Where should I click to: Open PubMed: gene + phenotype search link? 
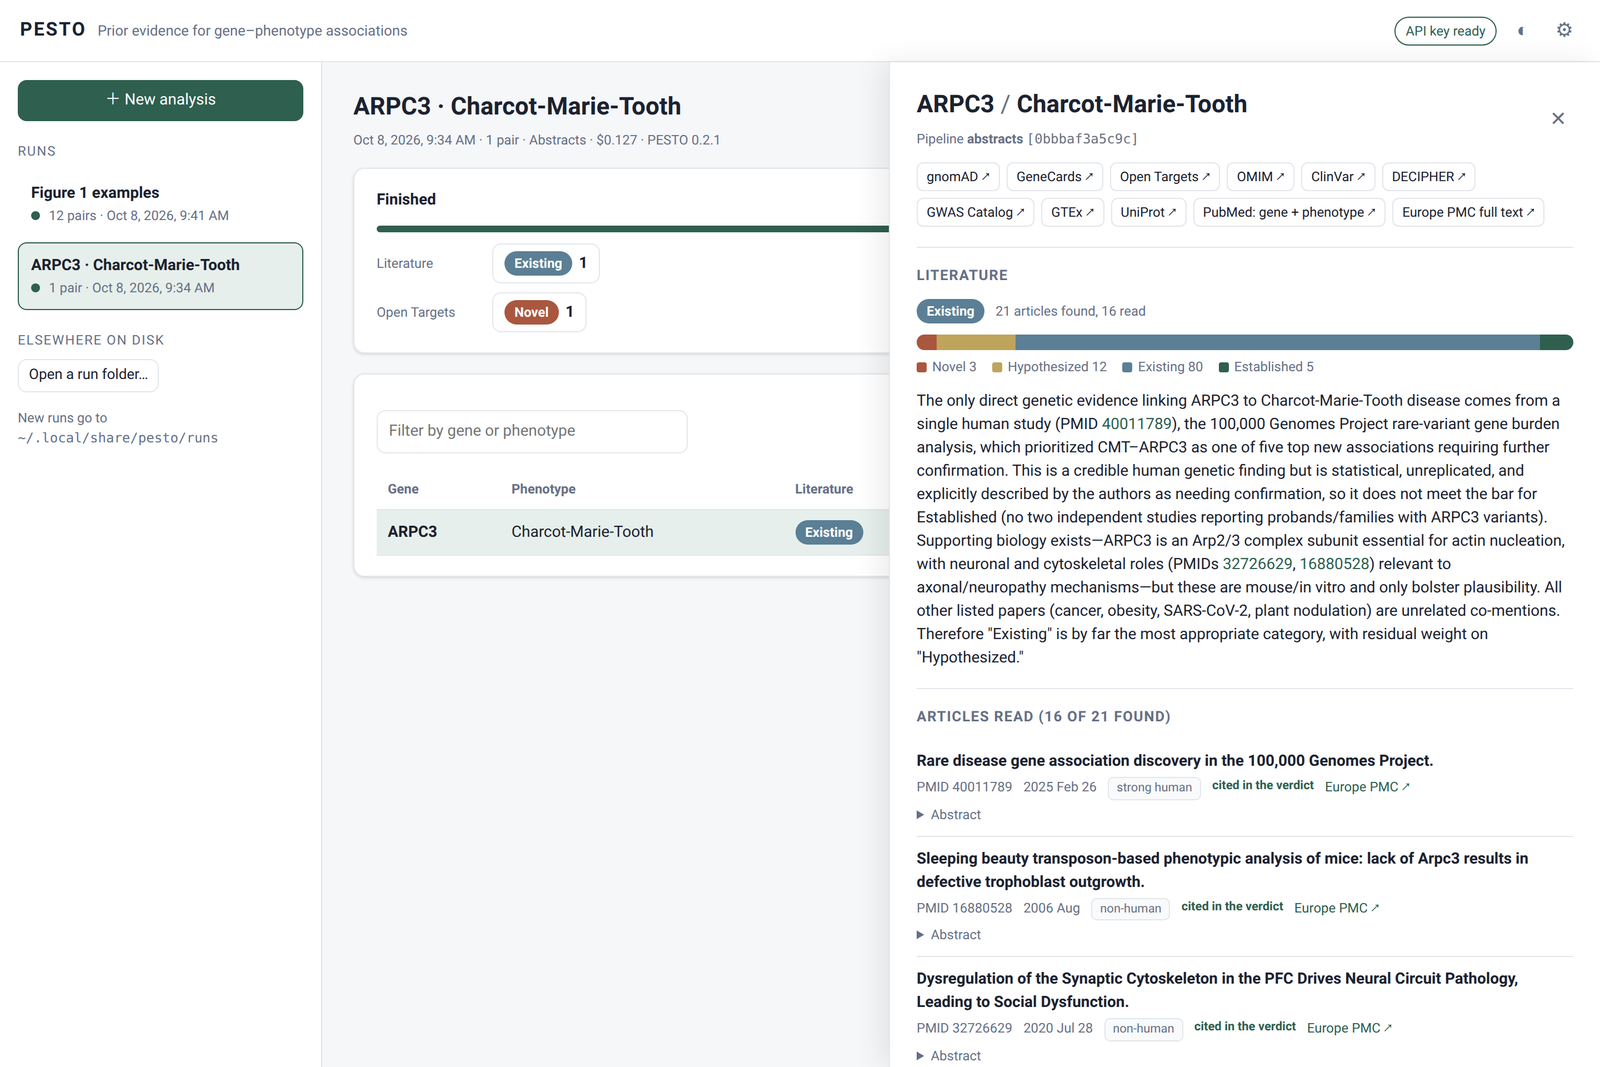coord(1289,213)
